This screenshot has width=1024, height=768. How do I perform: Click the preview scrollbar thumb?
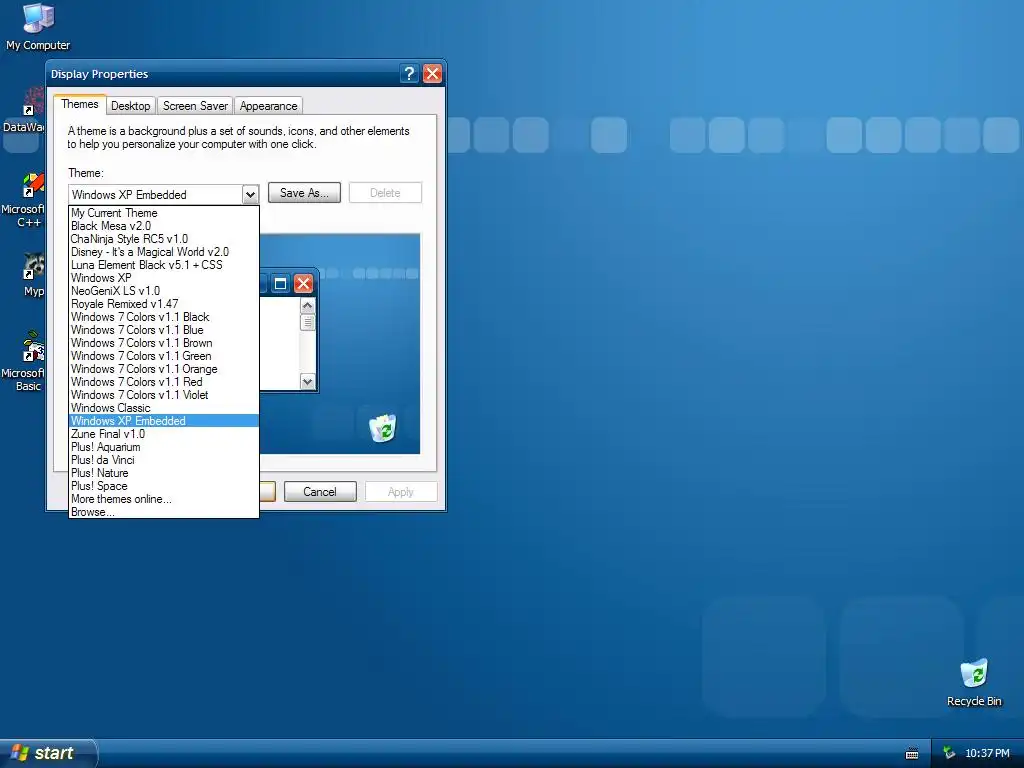308,323
